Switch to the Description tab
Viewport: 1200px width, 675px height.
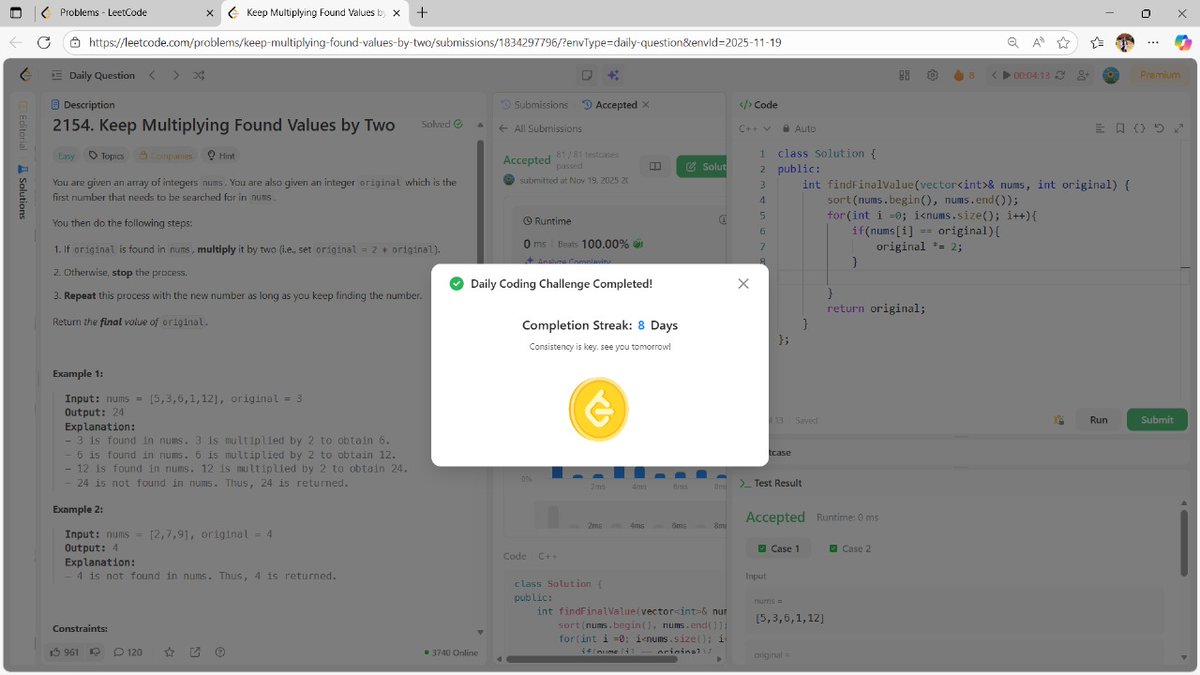(x=83, y=104)
